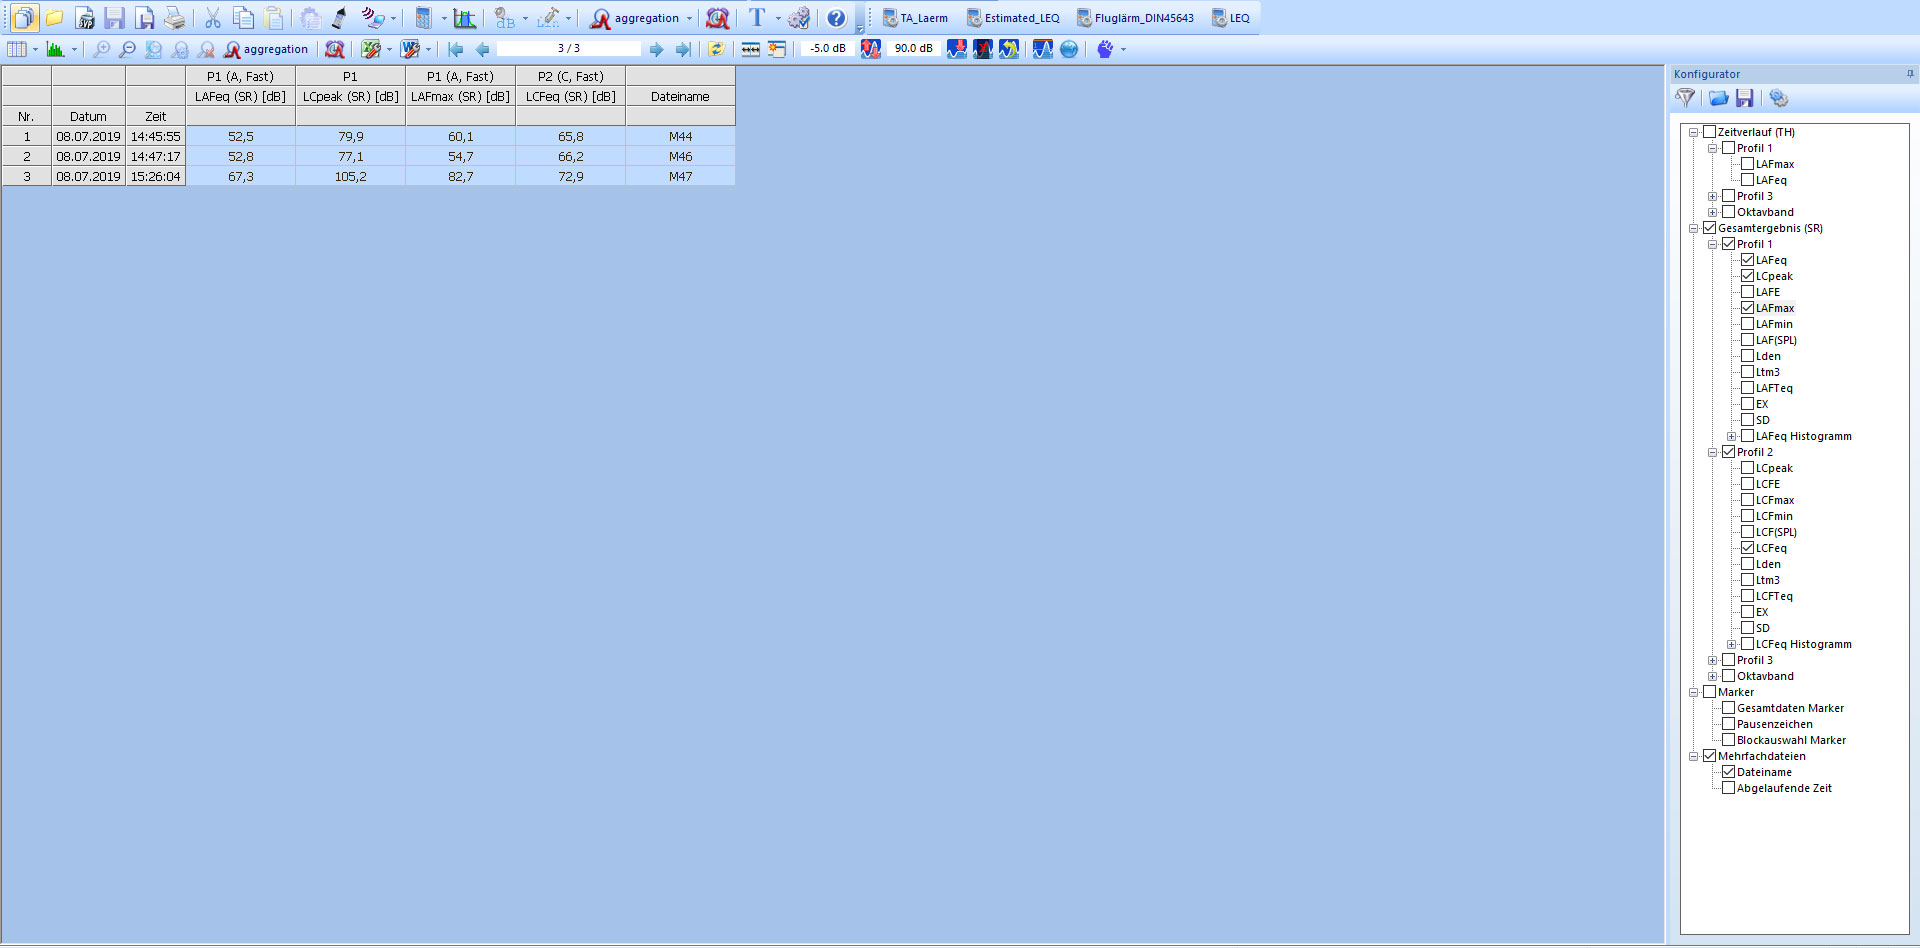Click the calculator icon
Screen dimensions: 1920x948
(423, 18)
